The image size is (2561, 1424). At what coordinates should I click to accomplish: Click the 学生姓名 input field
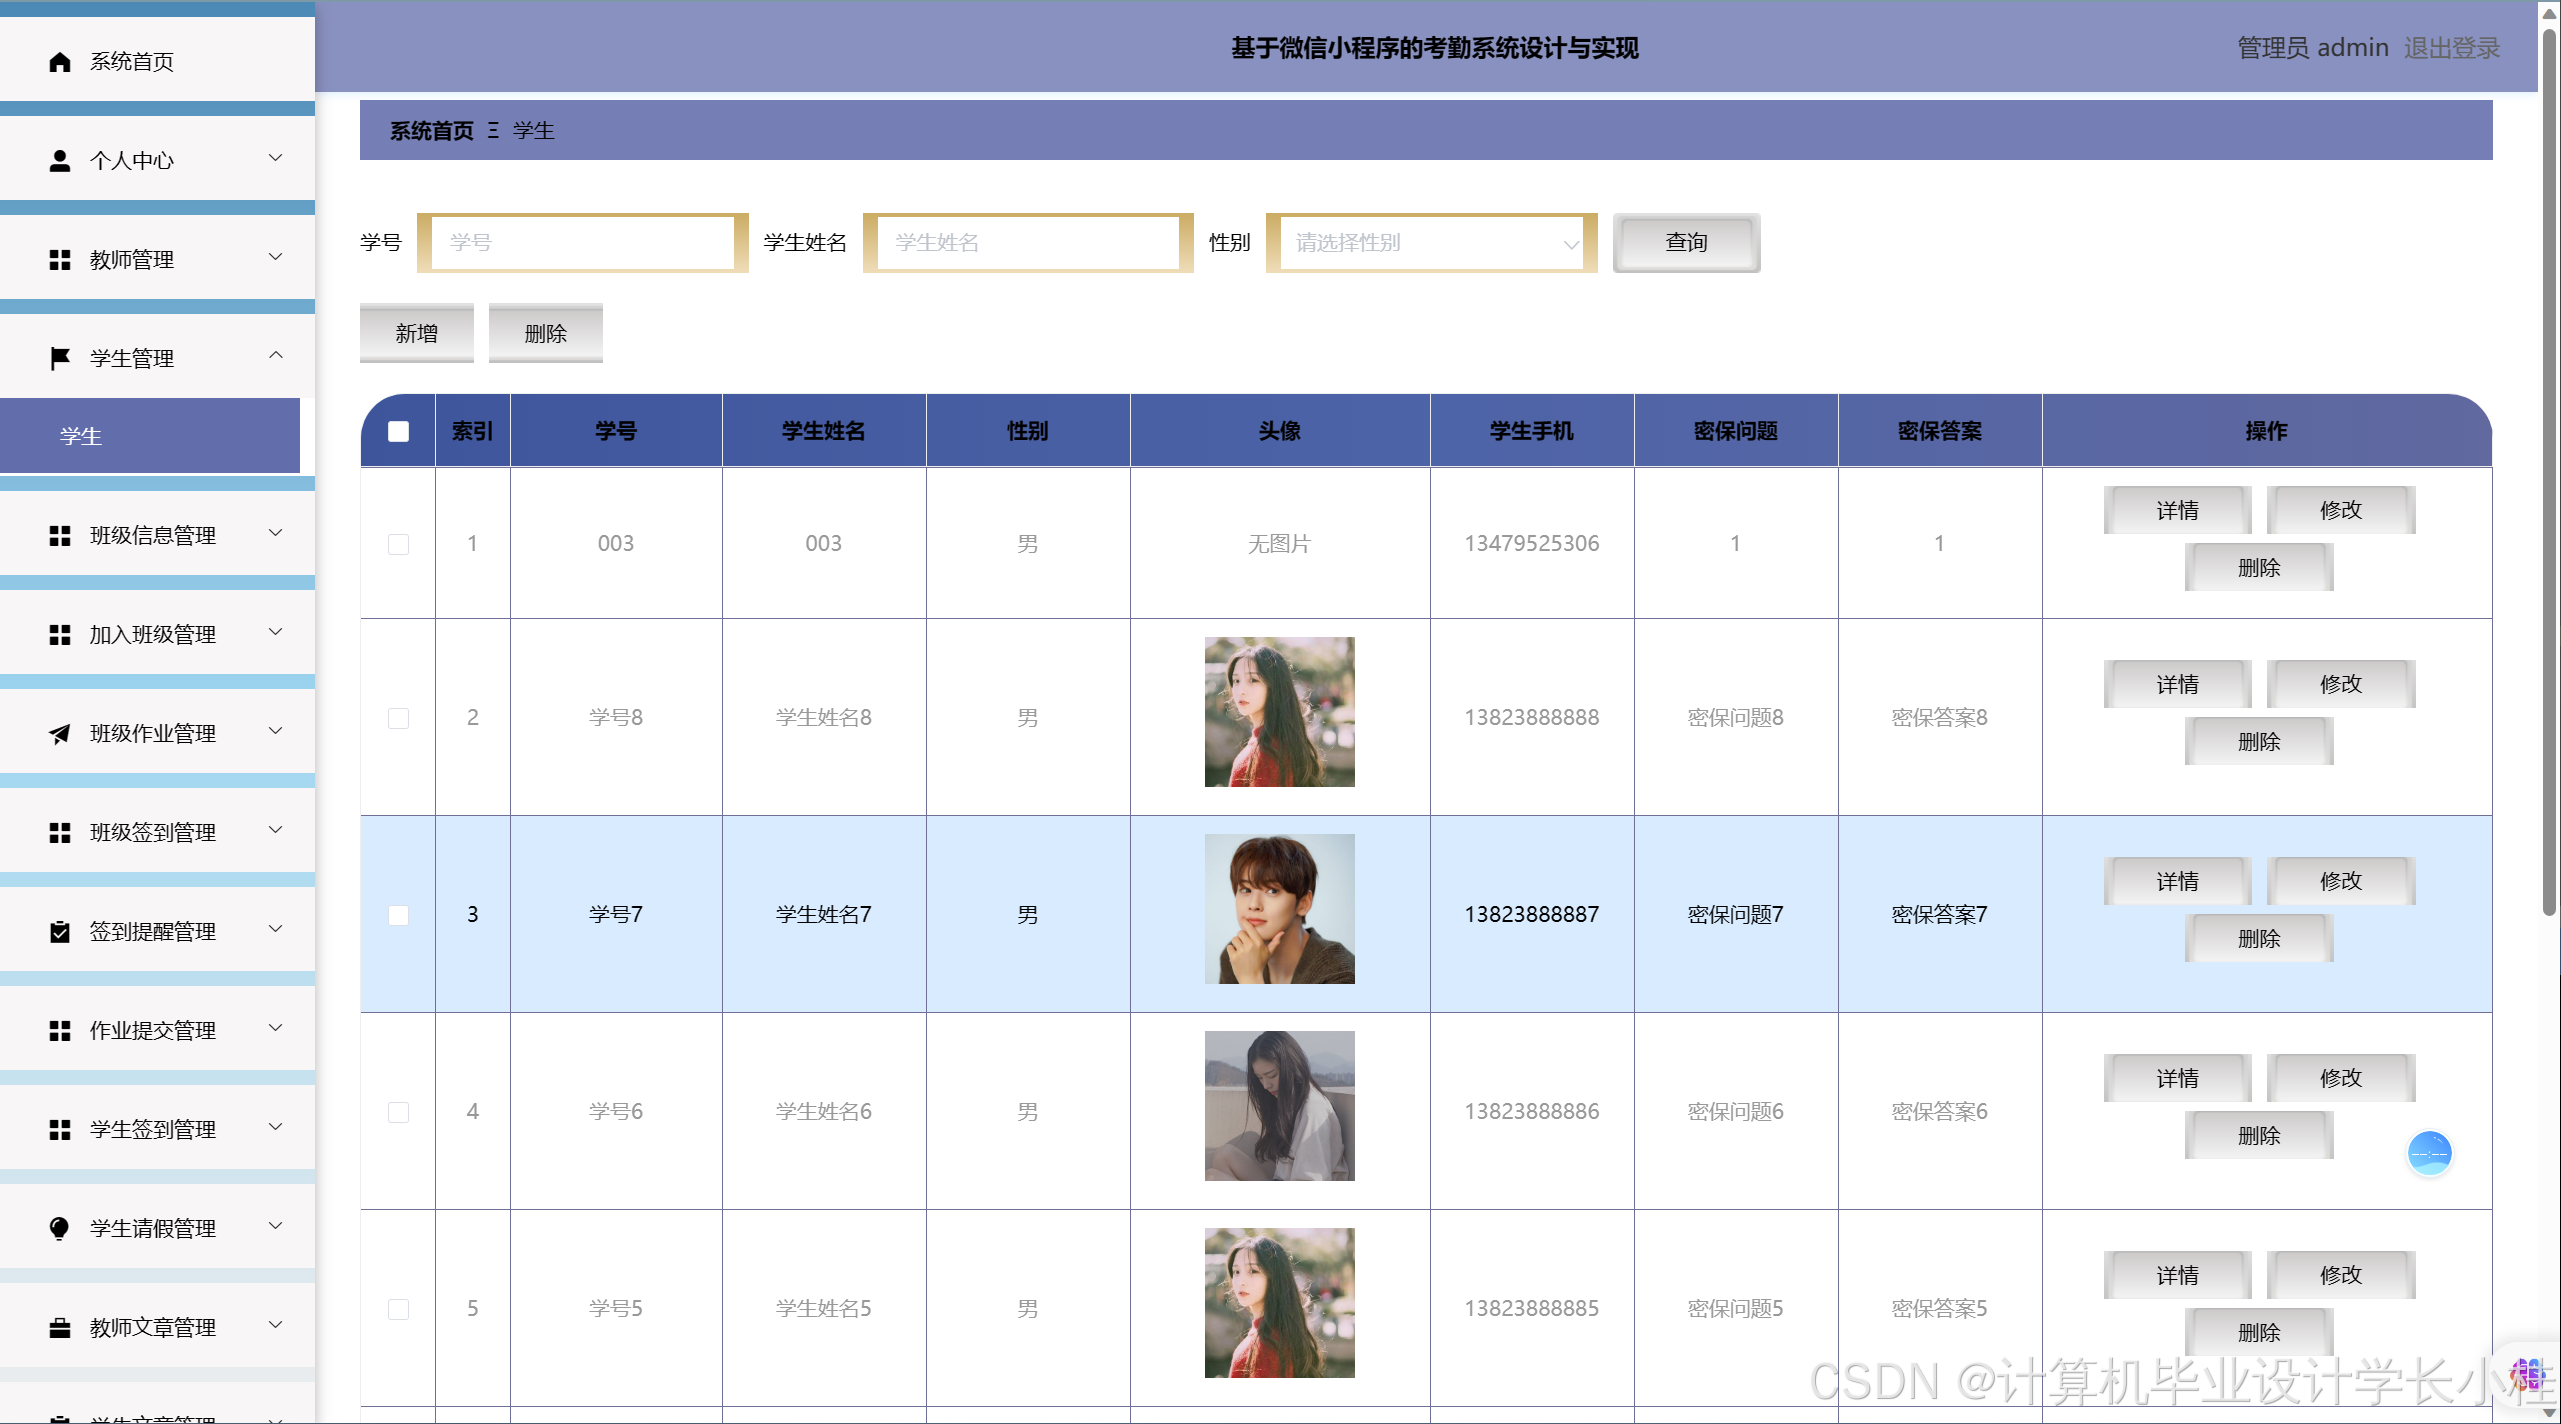pos(1028,243)
